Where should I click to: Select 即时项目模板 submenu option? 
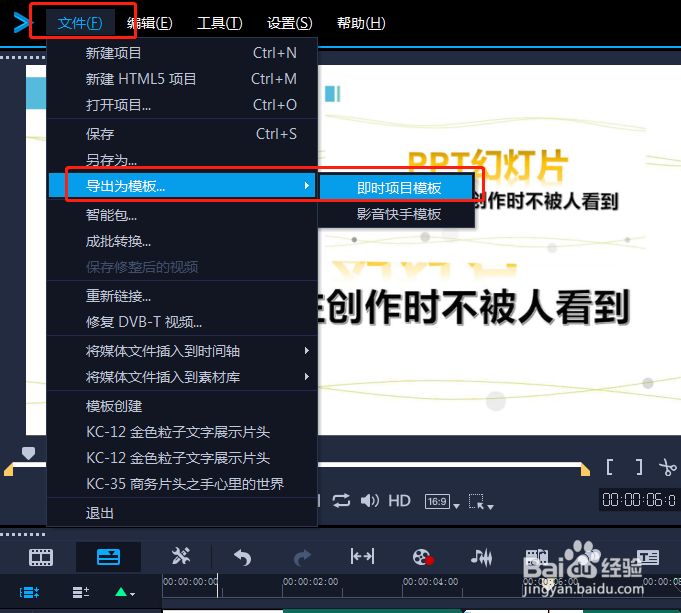coord(397,188)
